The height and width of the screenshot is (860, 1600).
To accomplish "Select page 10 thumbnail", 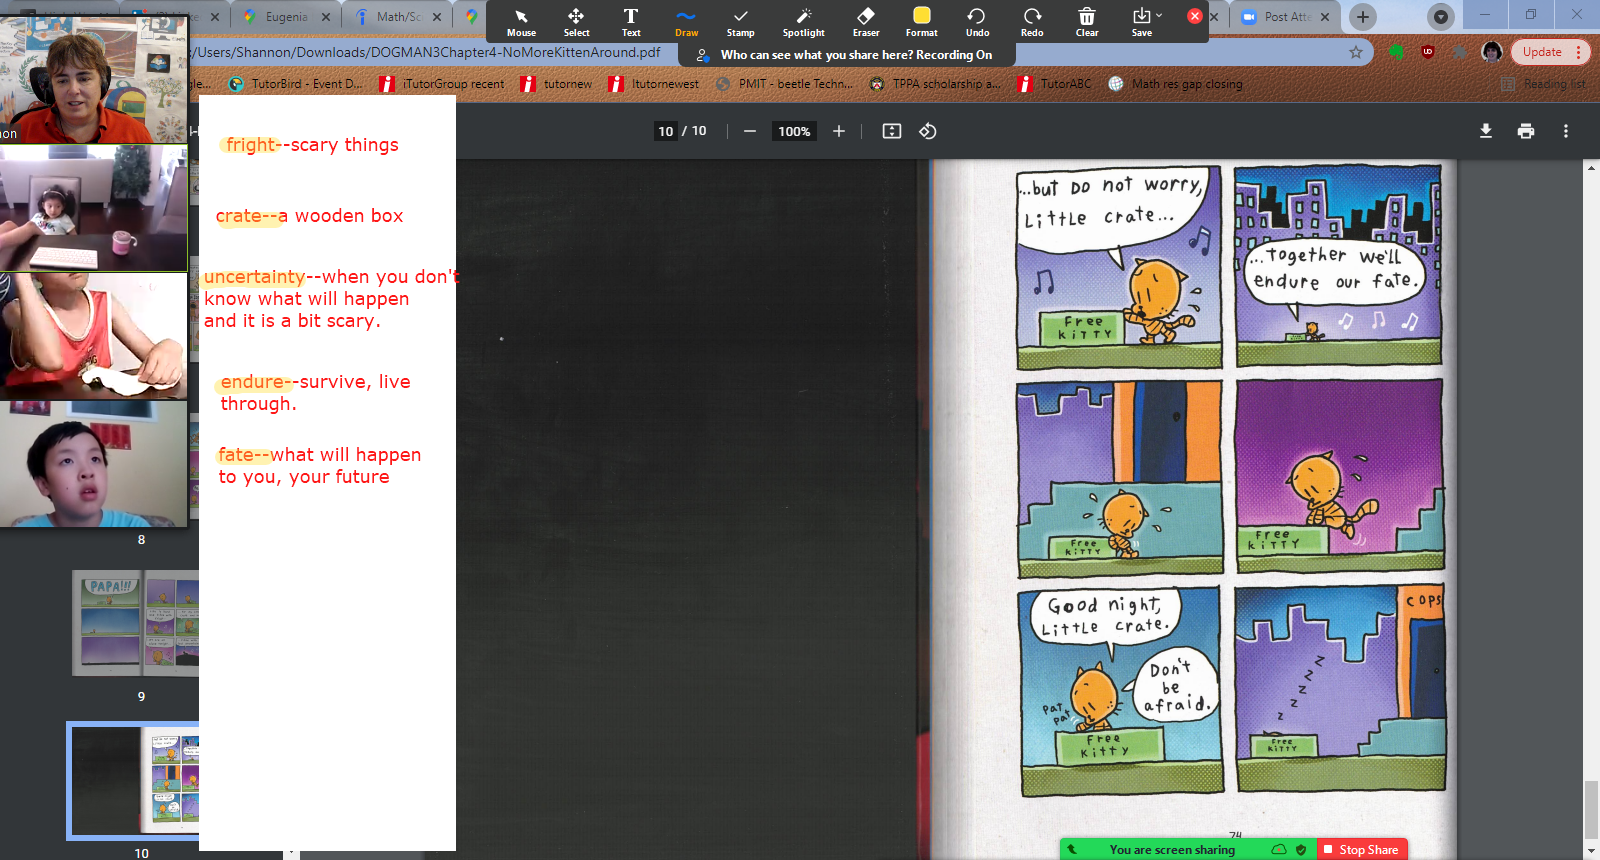I will point(134,781).
